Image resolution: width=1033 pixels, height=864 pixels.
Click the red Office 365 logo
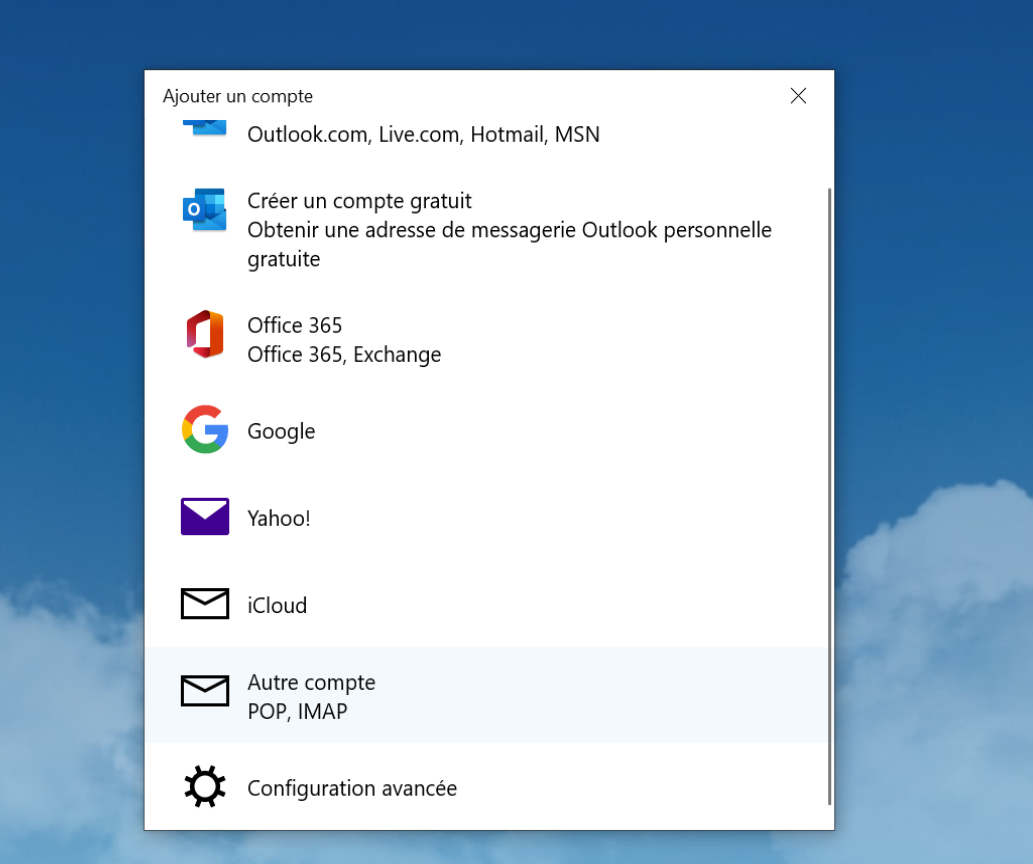204,334
